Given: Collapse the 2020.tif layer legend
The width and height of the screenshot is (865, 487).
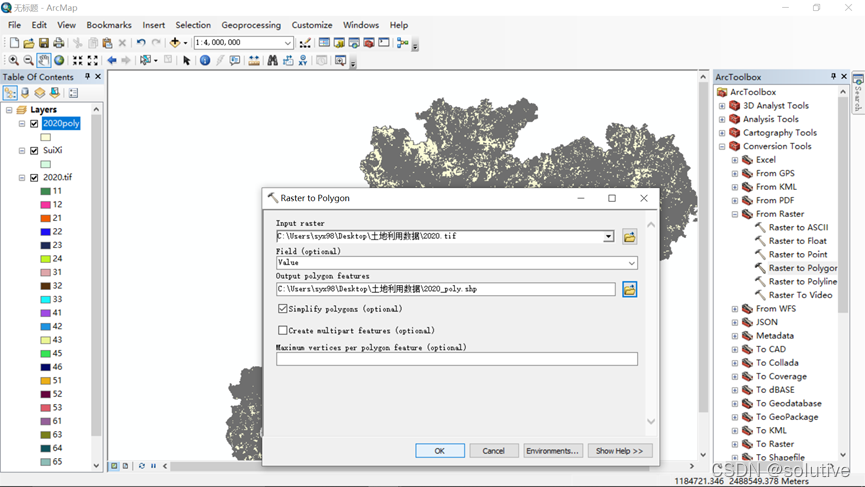Looking at the screenshot, I should 22,178.
